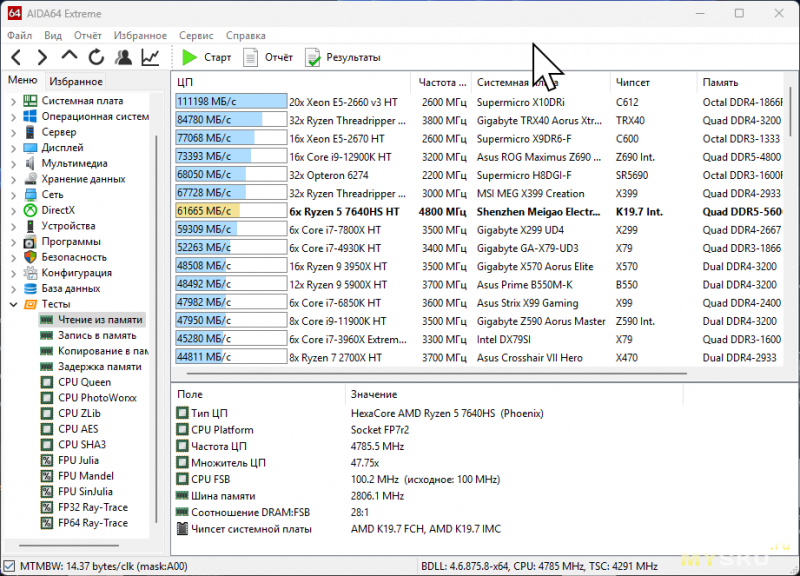
Task: Click the Сервер tree icon
Action: [x=31, y=132]
